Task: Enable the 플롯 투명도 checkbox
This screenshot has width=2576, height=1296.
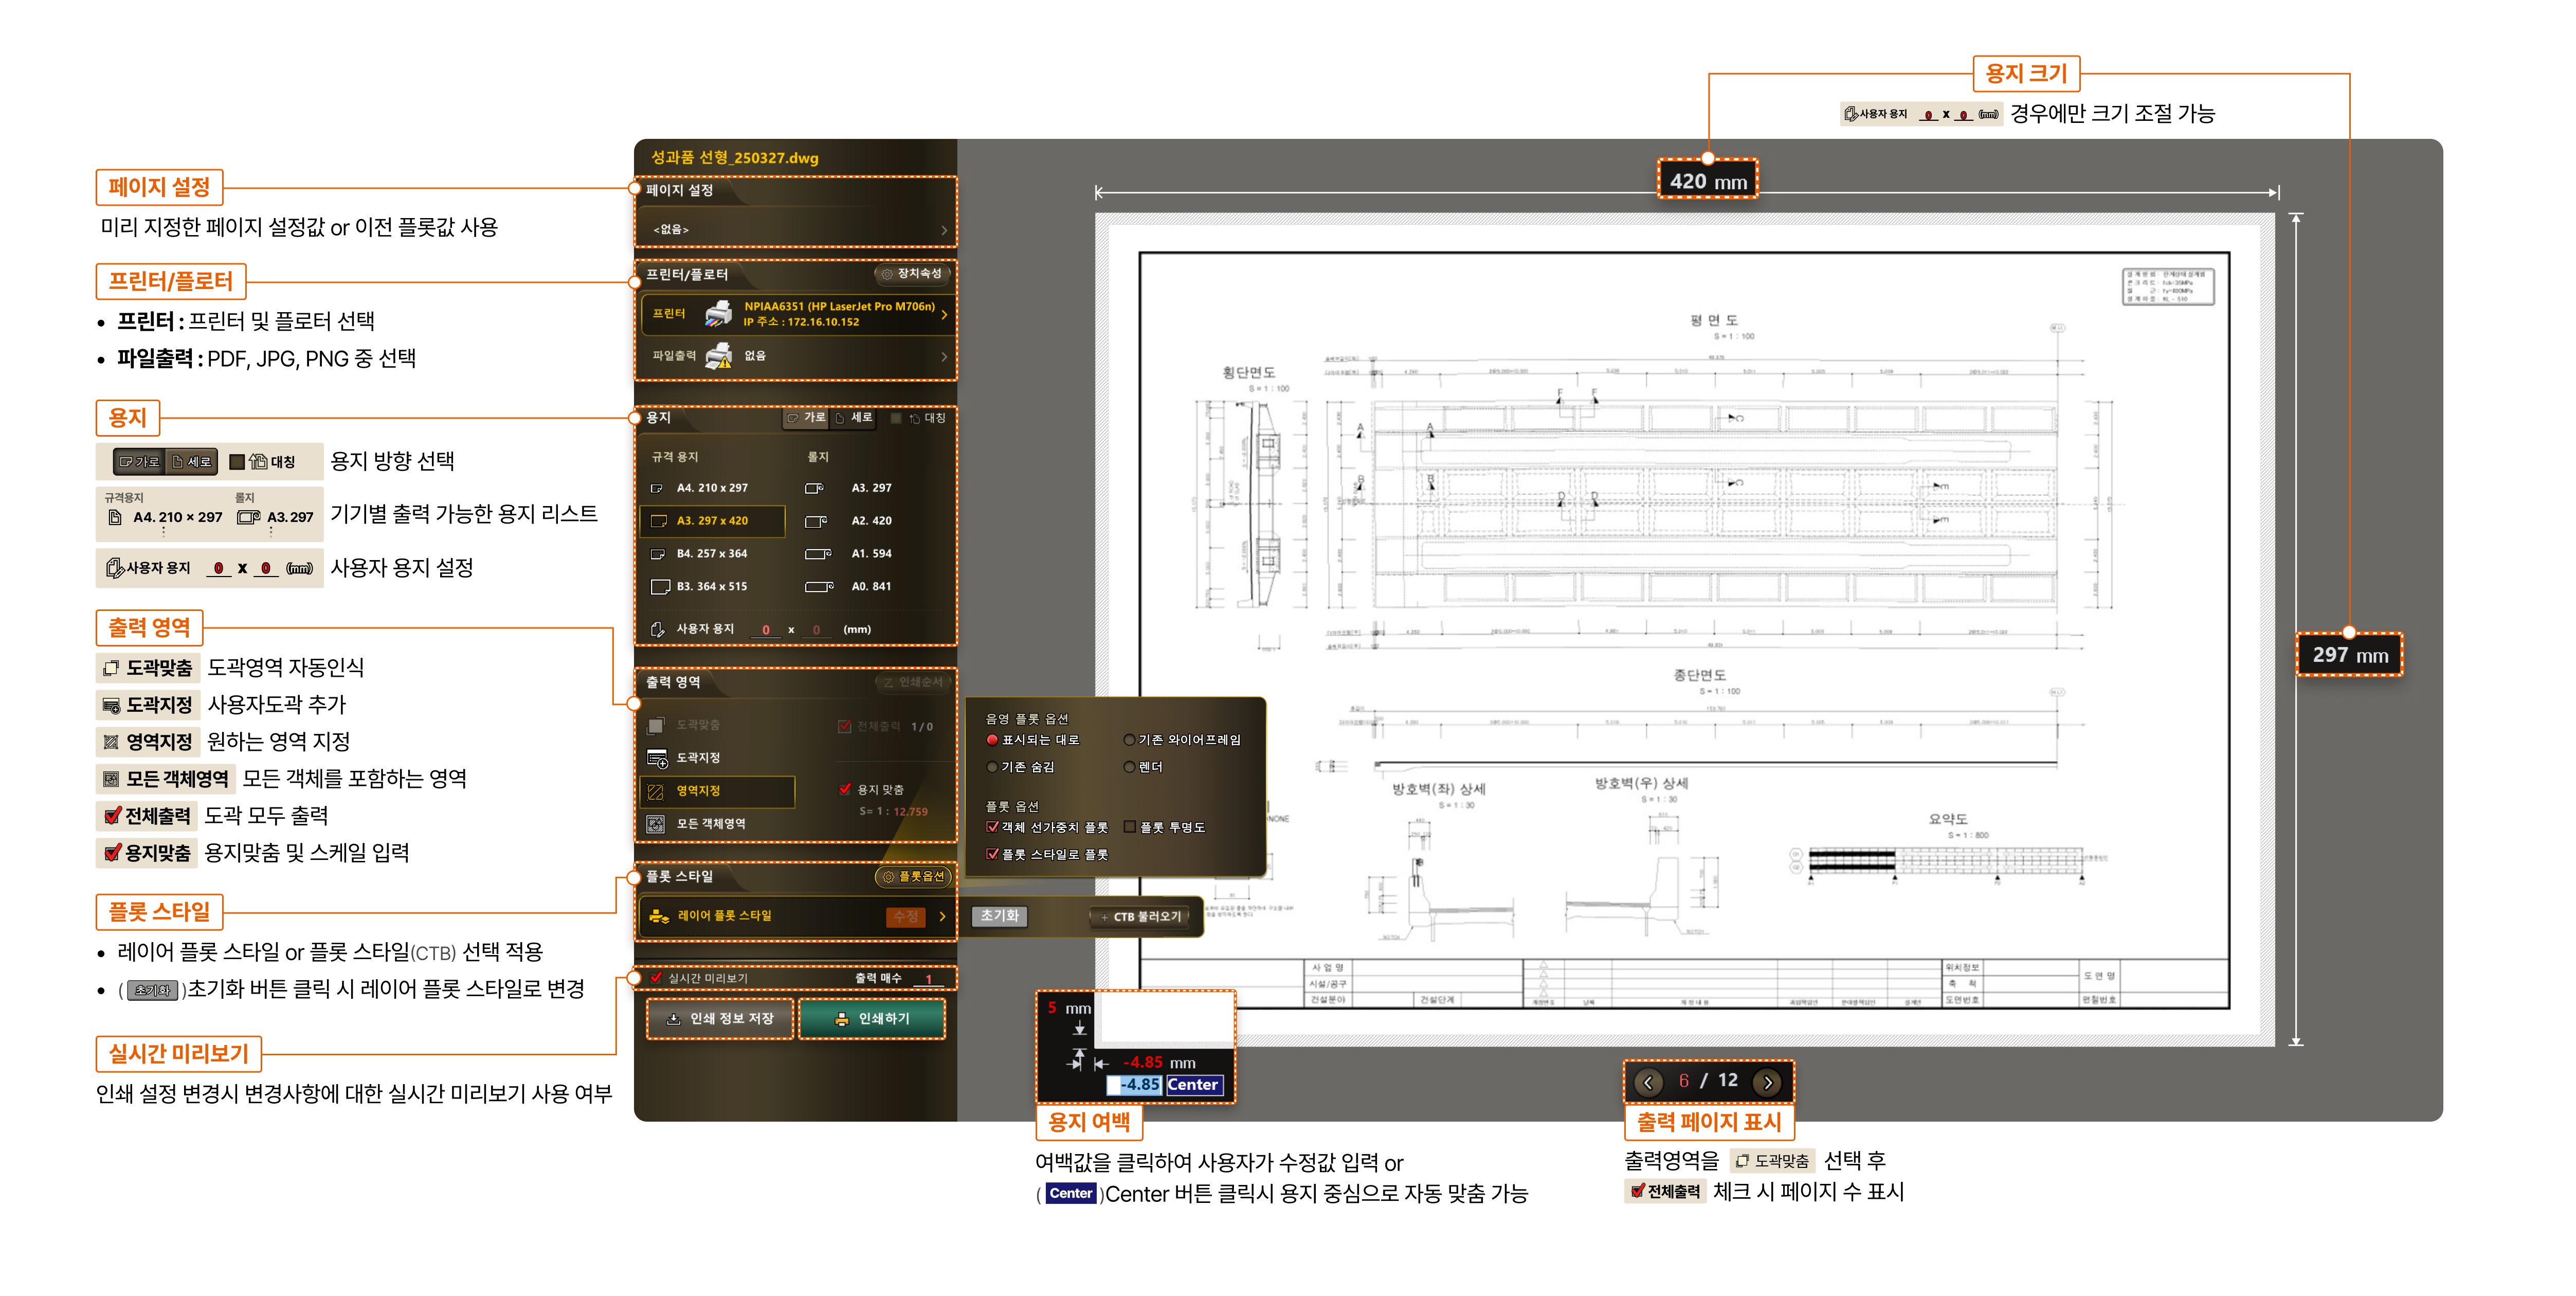Action: click(x=1130, y=827)
